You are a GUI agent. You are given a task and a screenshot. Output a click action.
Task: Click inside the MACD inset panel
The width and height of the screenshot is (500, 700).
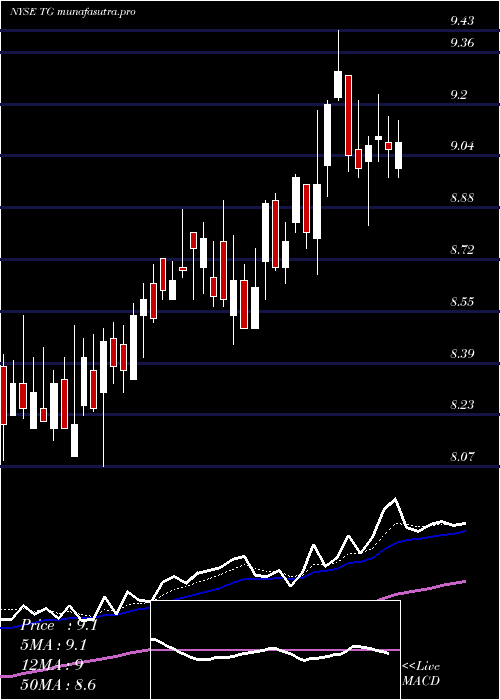275,650
